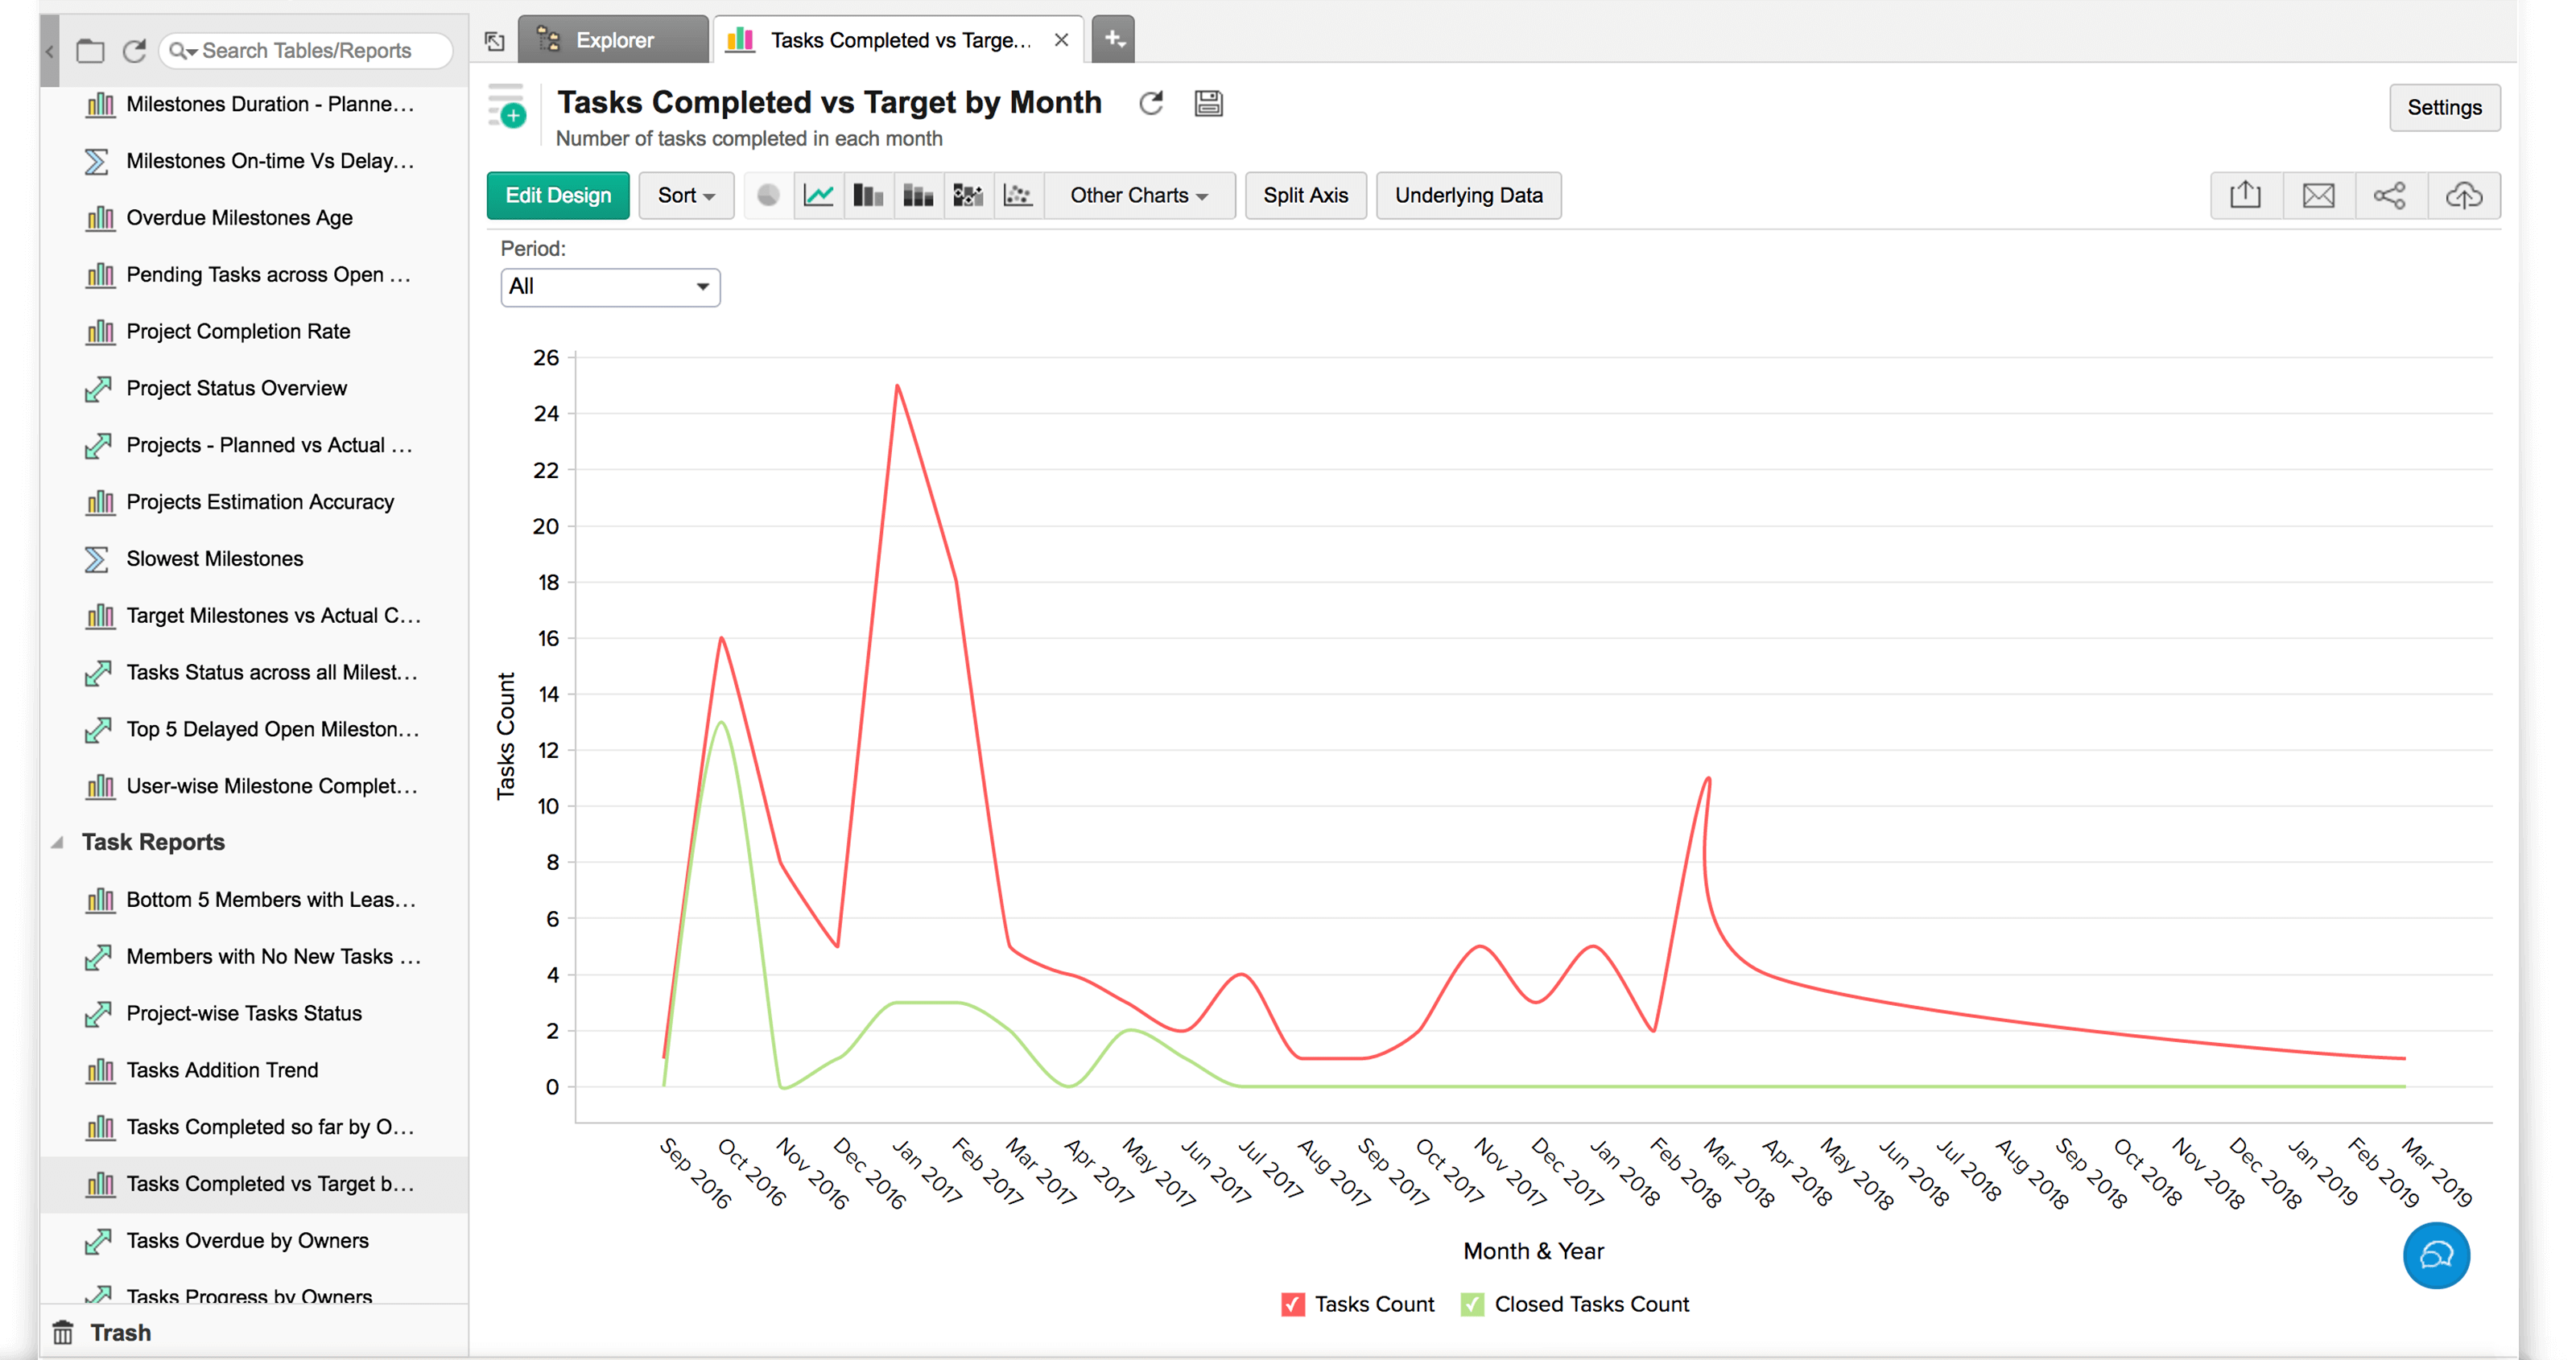
Task: Expand the Other Charts dropdown
Action: [1138, 195]
